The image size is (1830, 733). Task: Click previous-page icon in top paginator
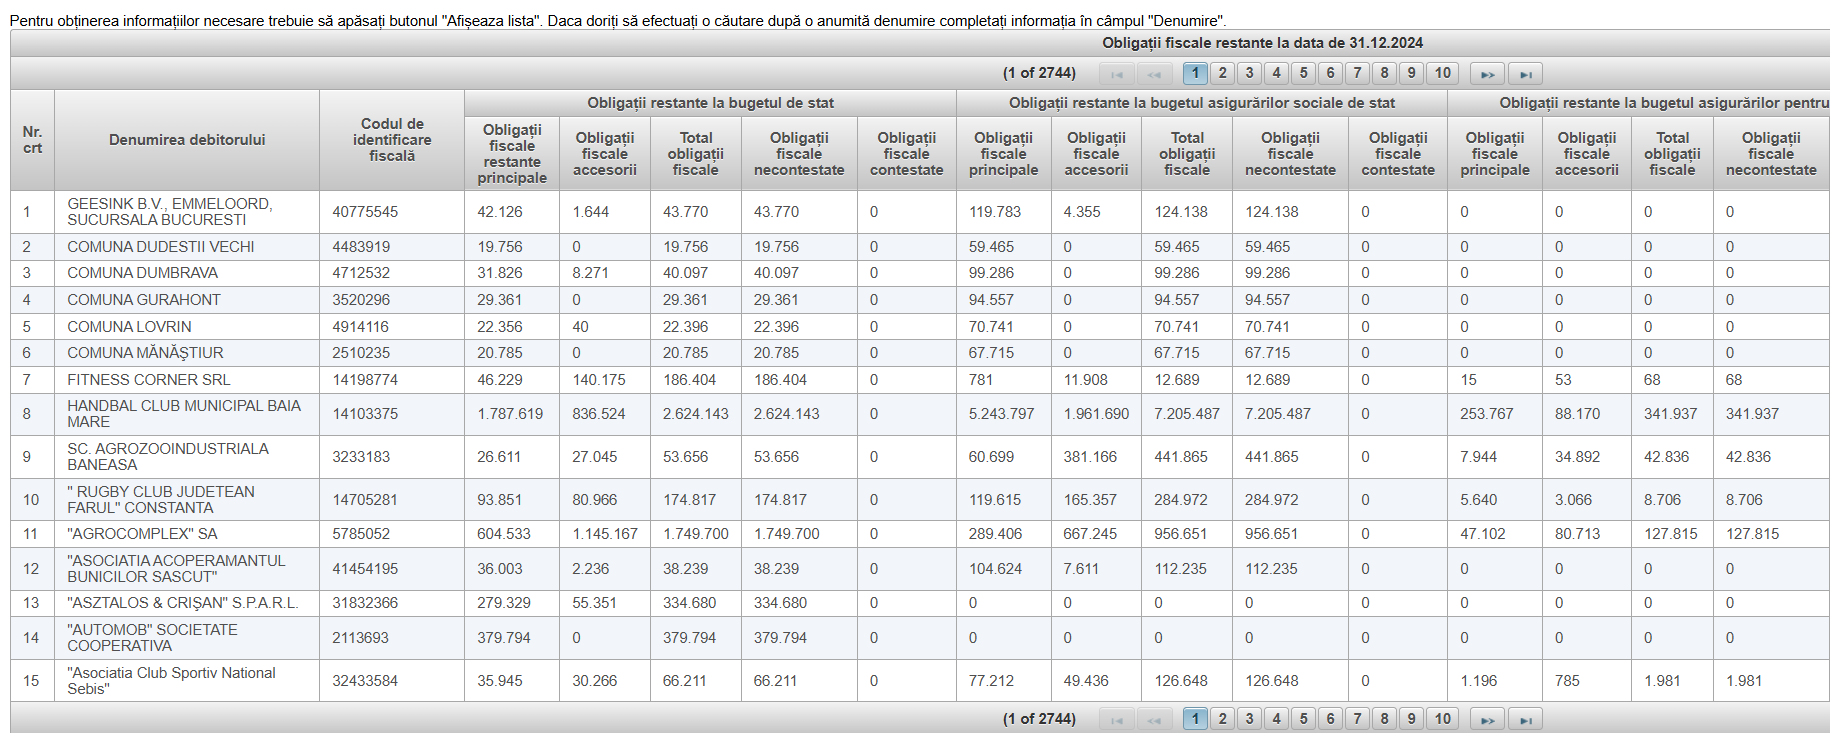click(1154, 74)
